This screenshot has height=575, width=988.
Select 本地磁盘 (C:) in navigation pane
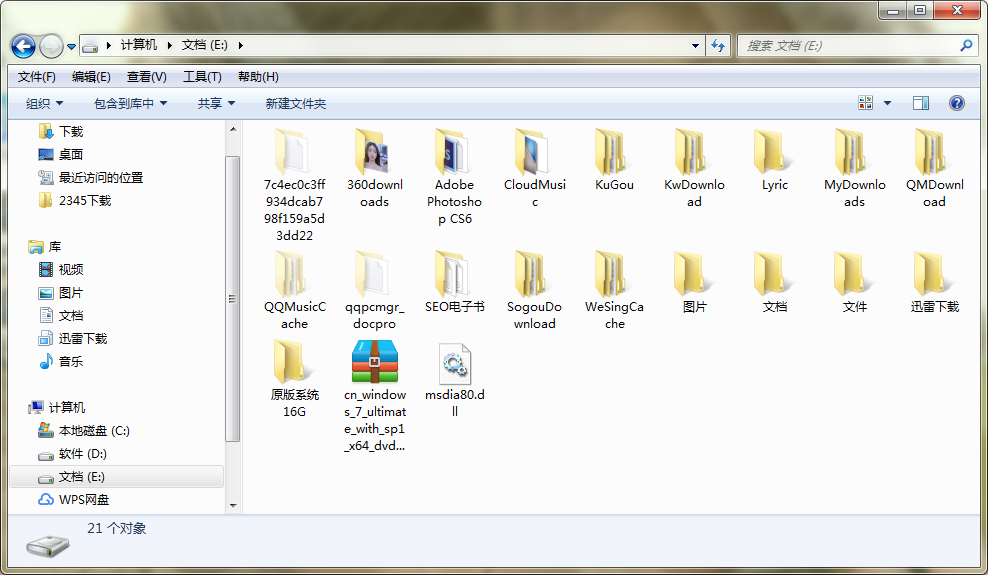[93, 431]
